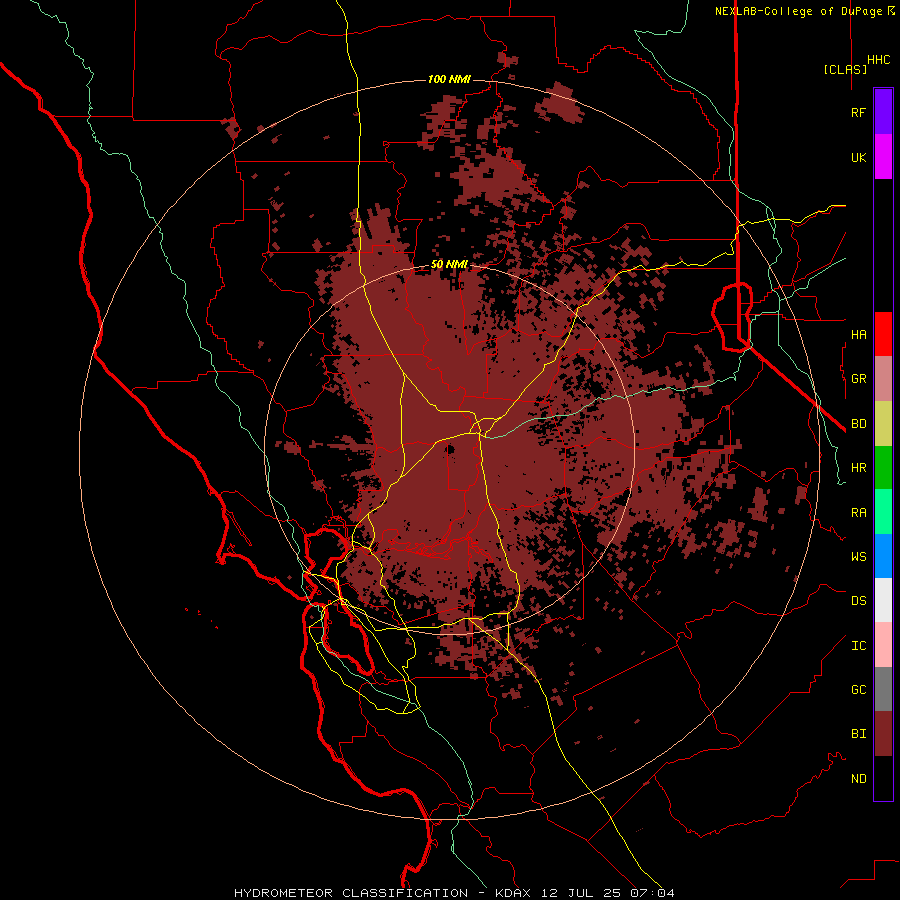Click the [CLAS] units label
This screenshot has width=900, height=900.
pyautogui.click(x=845, y=69)
